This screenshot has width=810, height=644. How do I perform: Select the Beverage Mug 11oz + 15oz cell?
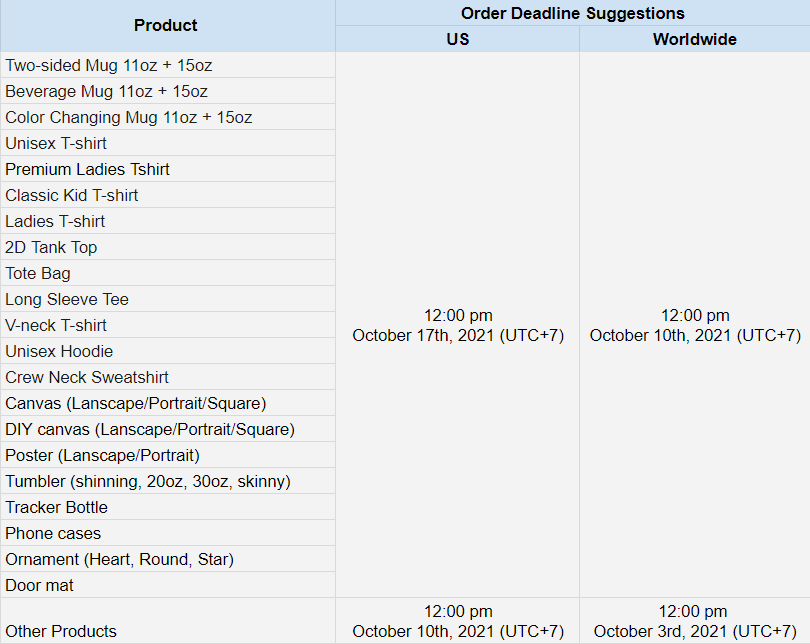tap(107, 91)
